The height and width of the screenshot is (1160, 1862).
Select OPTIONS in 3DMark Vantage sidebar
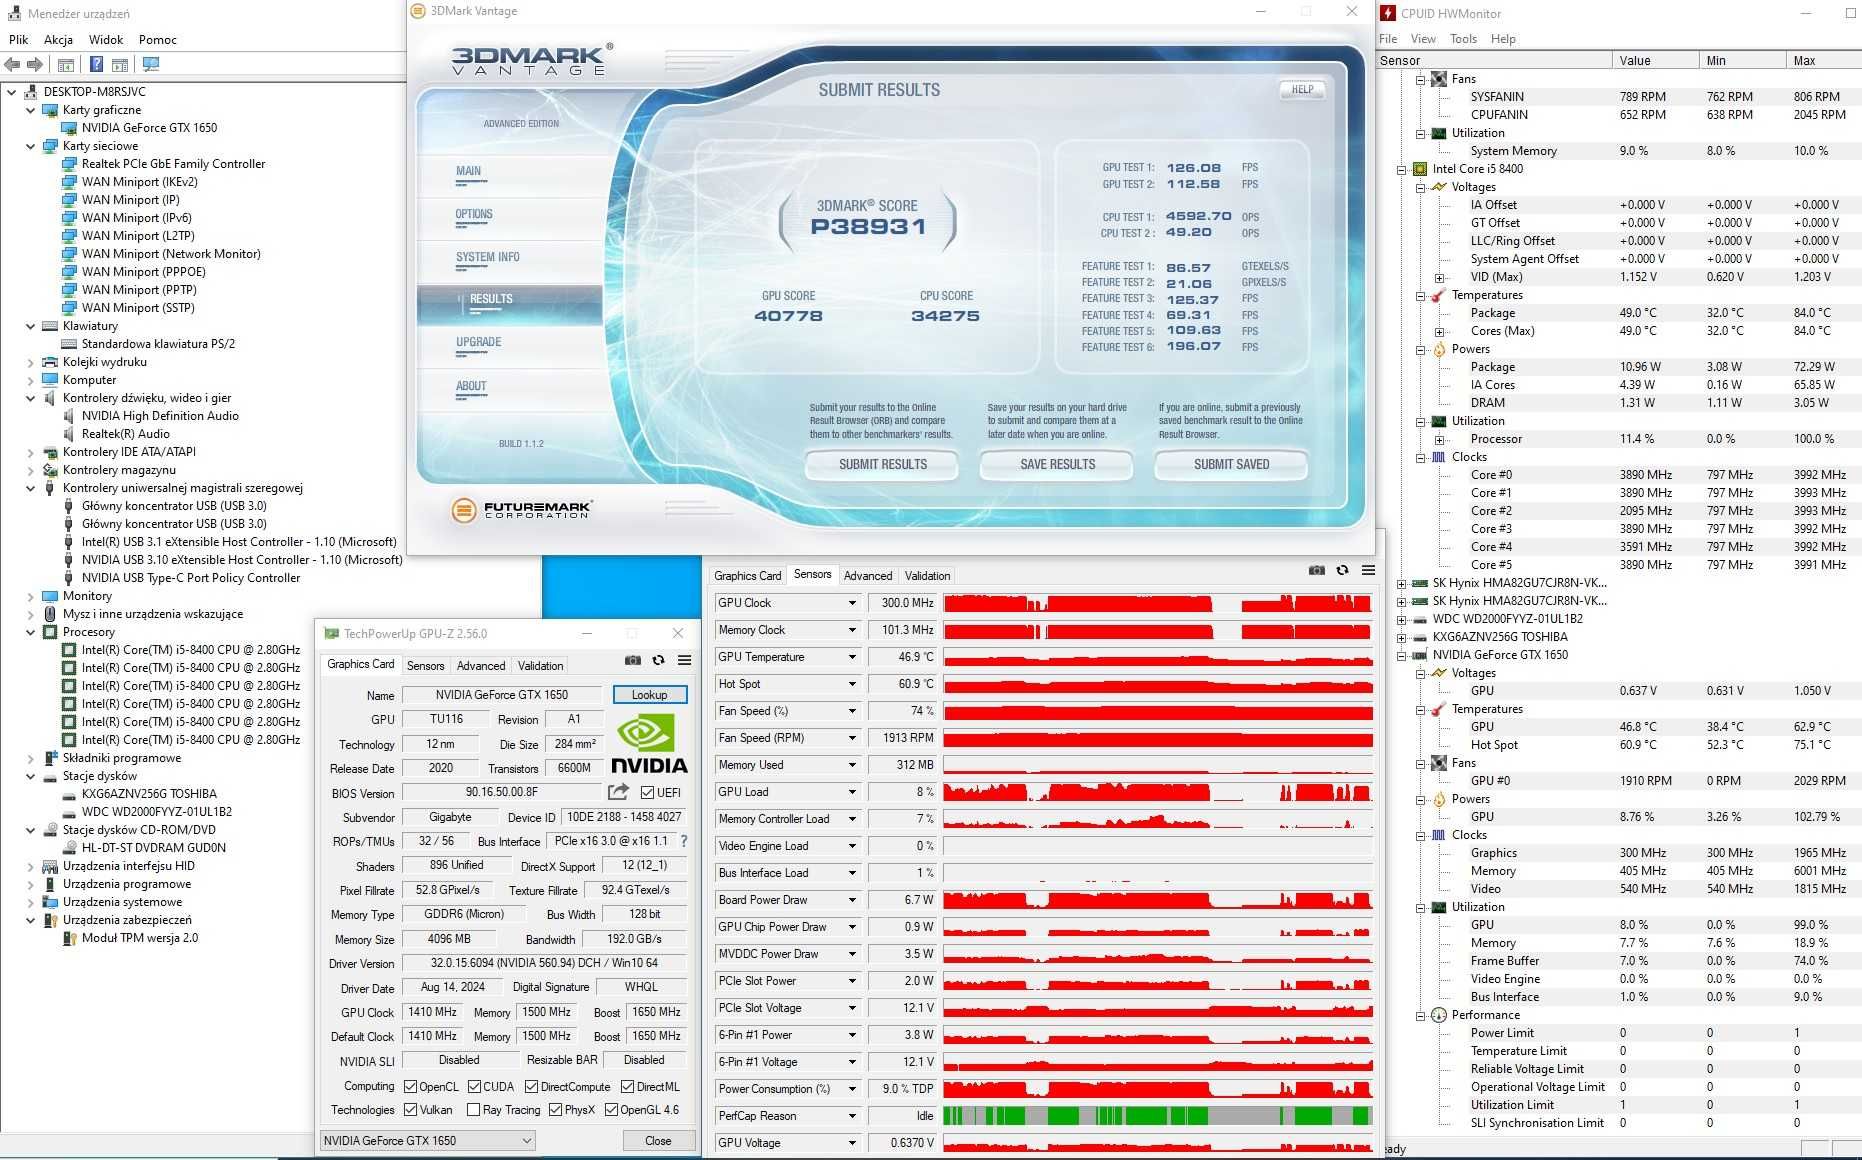[x=474, y=215]
